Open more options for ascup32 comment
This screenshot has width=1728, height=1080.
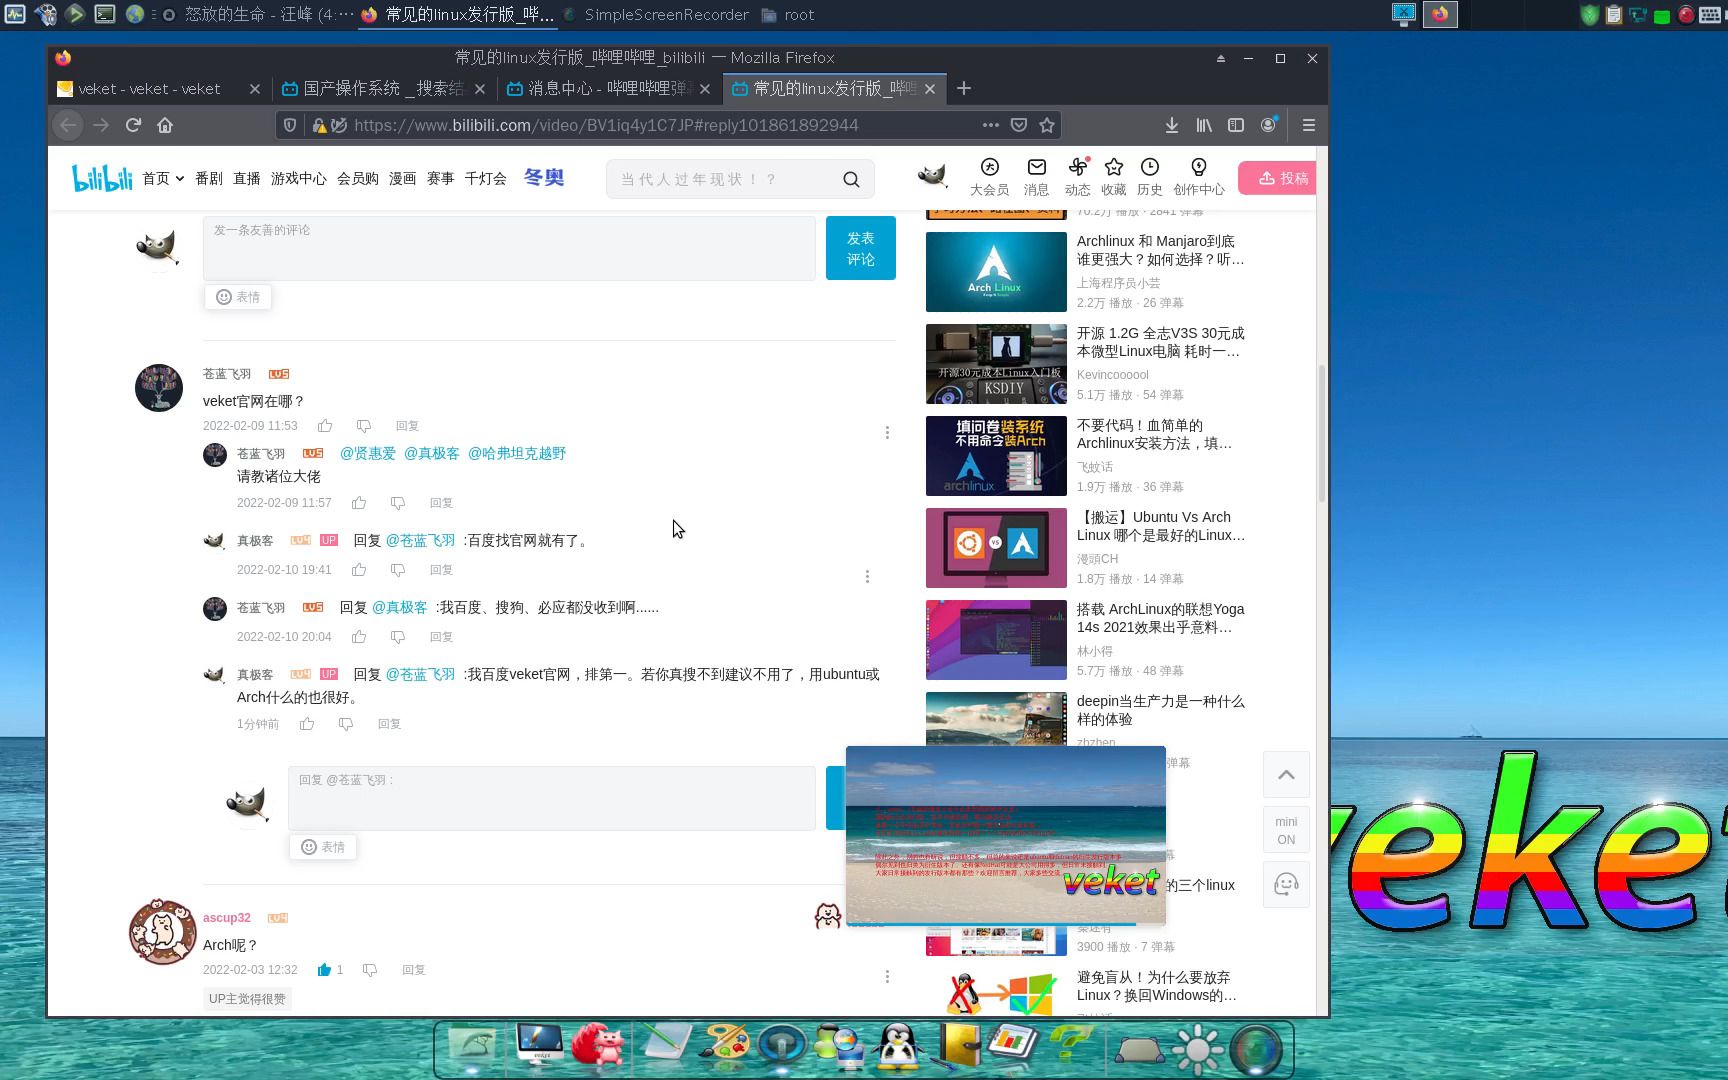887,977
